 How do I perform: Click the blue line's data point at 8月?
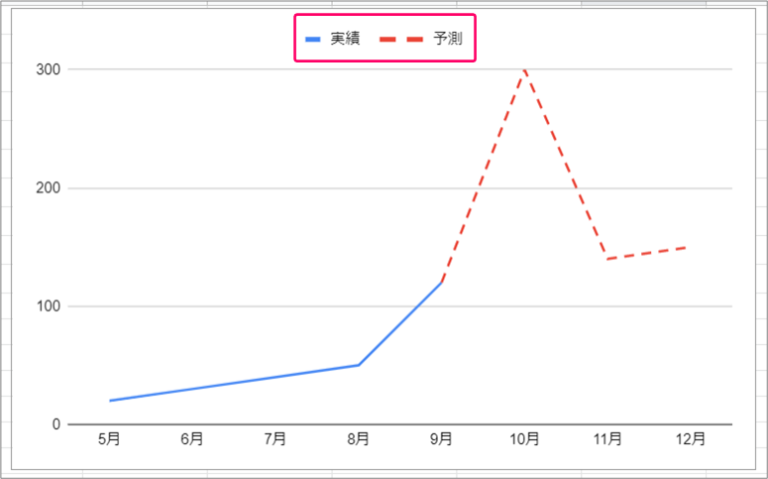[359, 365]
